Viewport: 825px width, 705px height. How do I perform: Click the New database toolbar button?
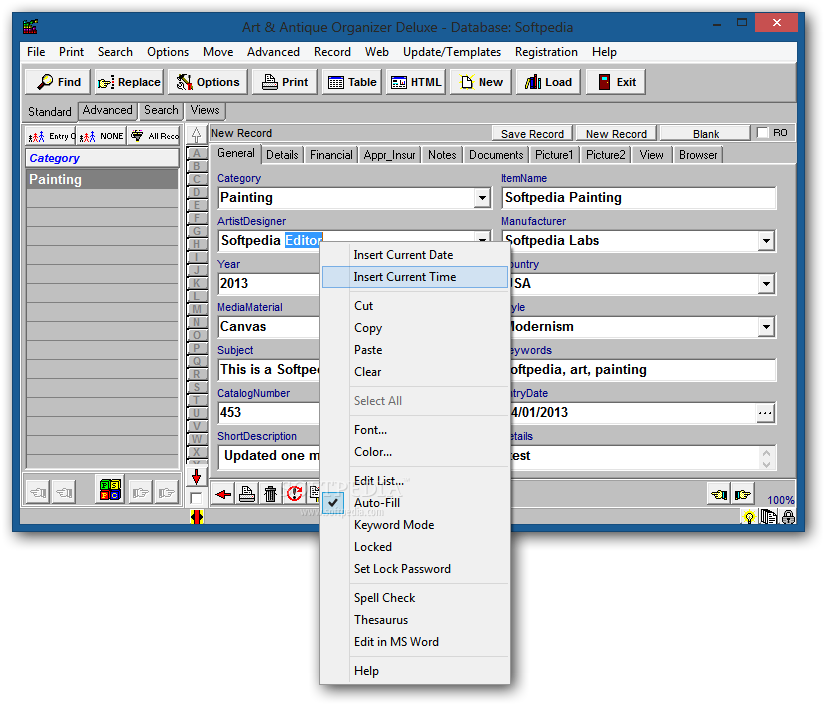tap(480, 82)
